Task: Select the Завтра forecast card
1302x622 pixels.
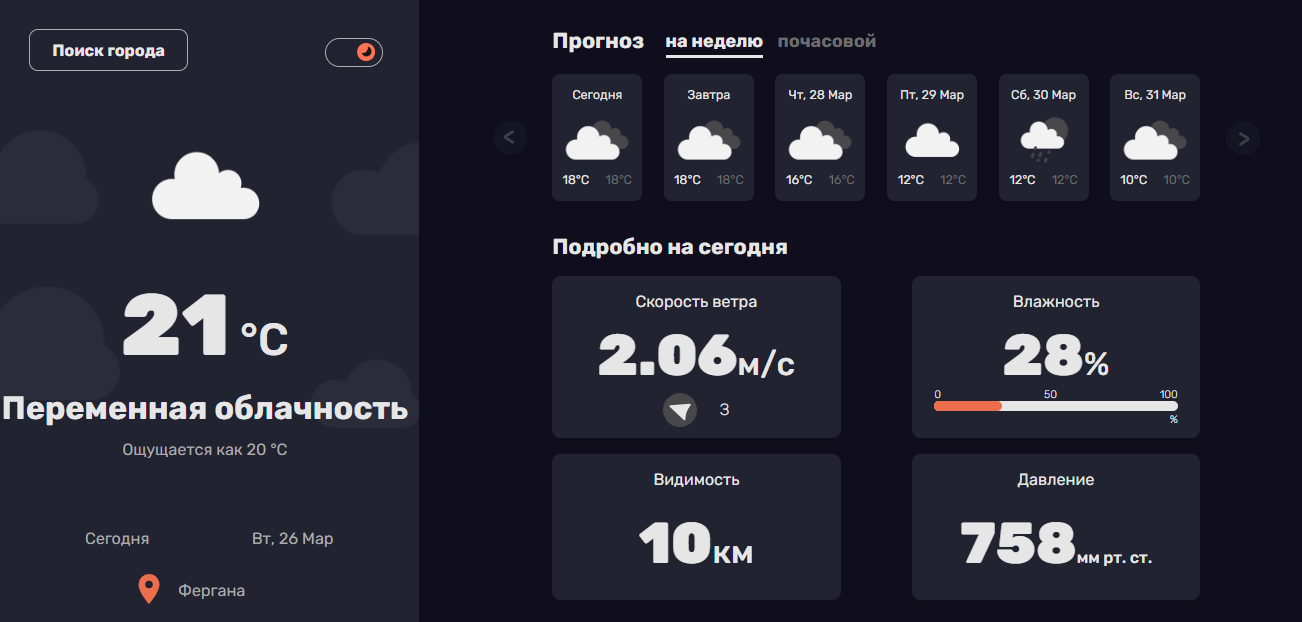Action: click(x=709, y=137)
